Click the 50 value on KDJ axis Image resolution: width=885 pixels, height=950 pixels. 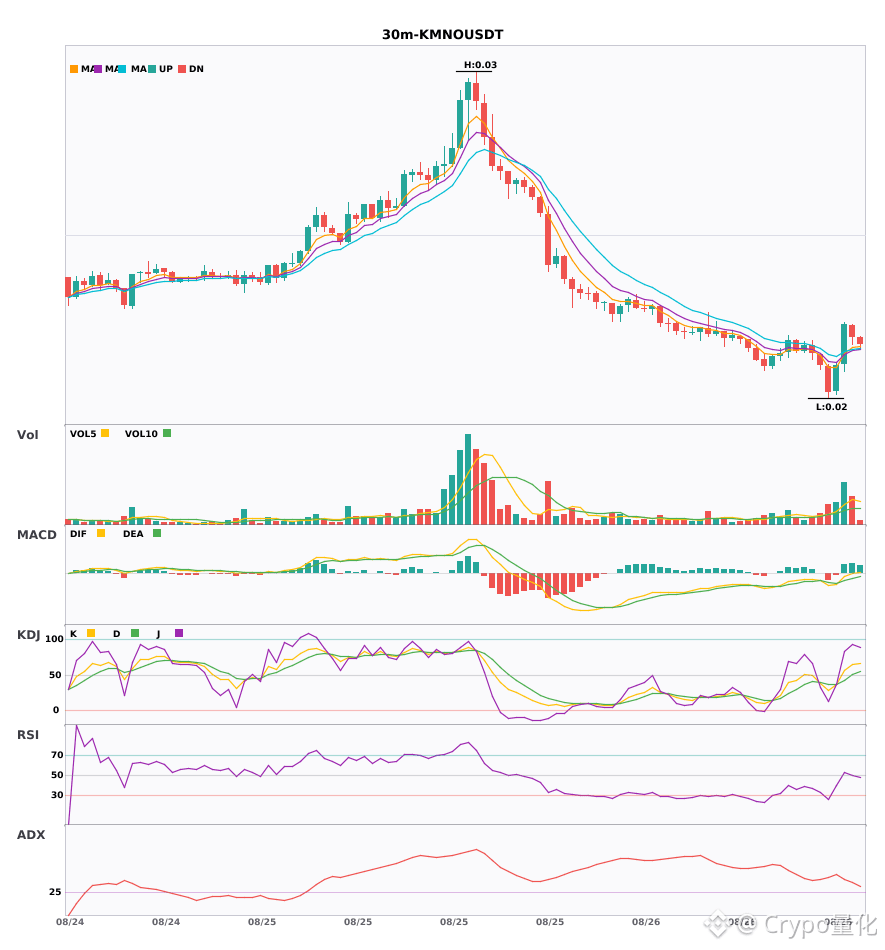point(55,675)
